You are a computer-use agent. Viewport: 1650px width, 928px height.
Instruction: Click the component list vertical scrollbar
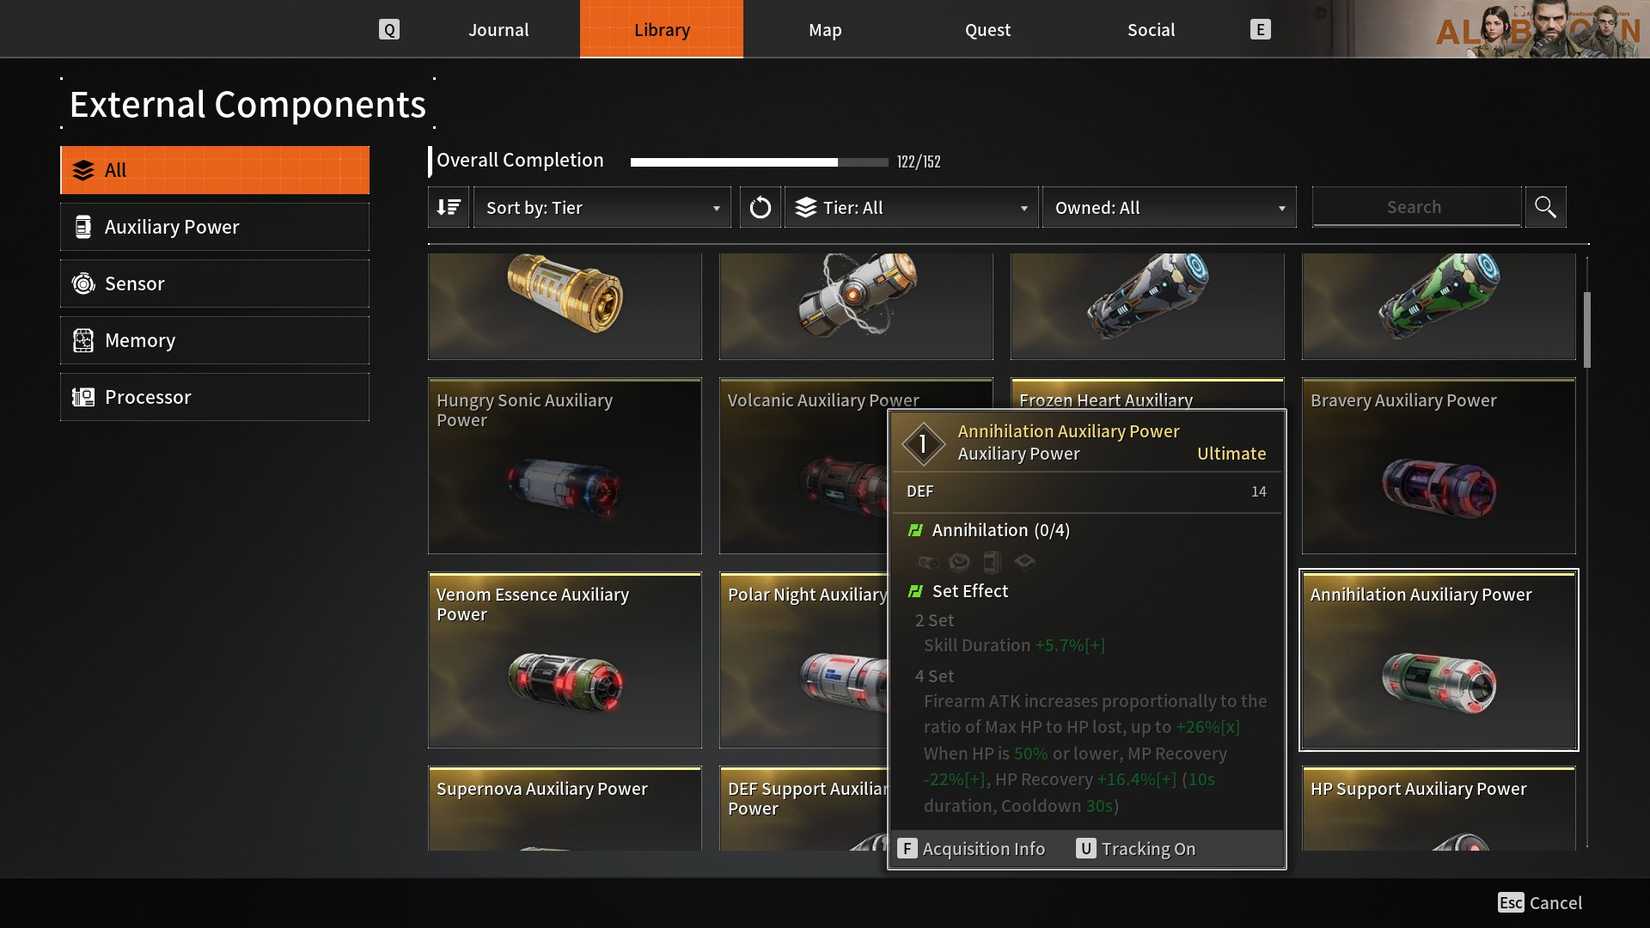[x=1587, y=329]
